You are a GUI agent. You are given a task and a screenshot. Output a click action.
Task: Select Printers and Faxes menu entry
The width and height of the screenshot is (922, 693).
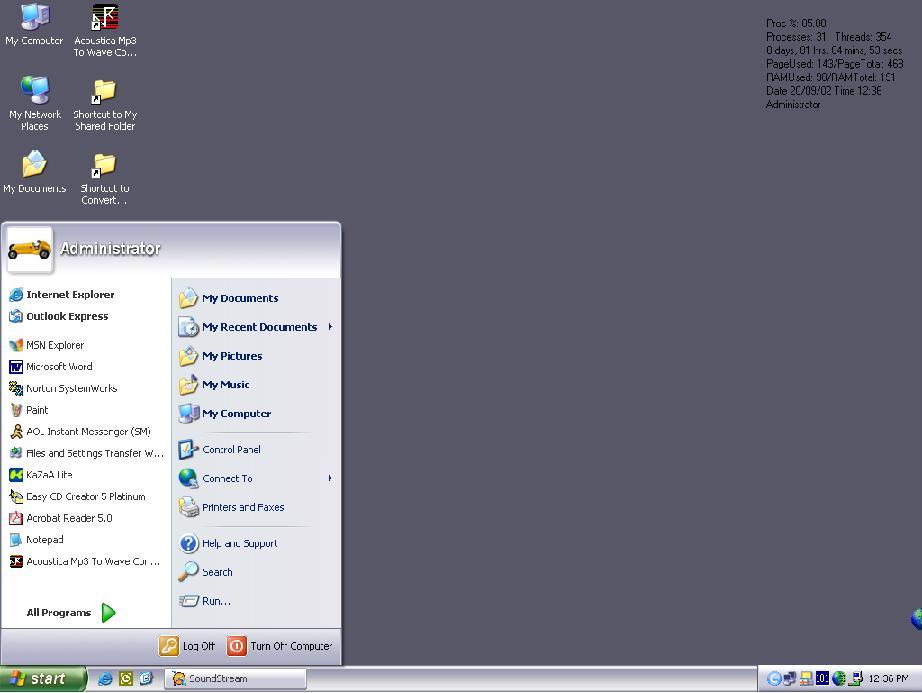[x=242, y=508]
